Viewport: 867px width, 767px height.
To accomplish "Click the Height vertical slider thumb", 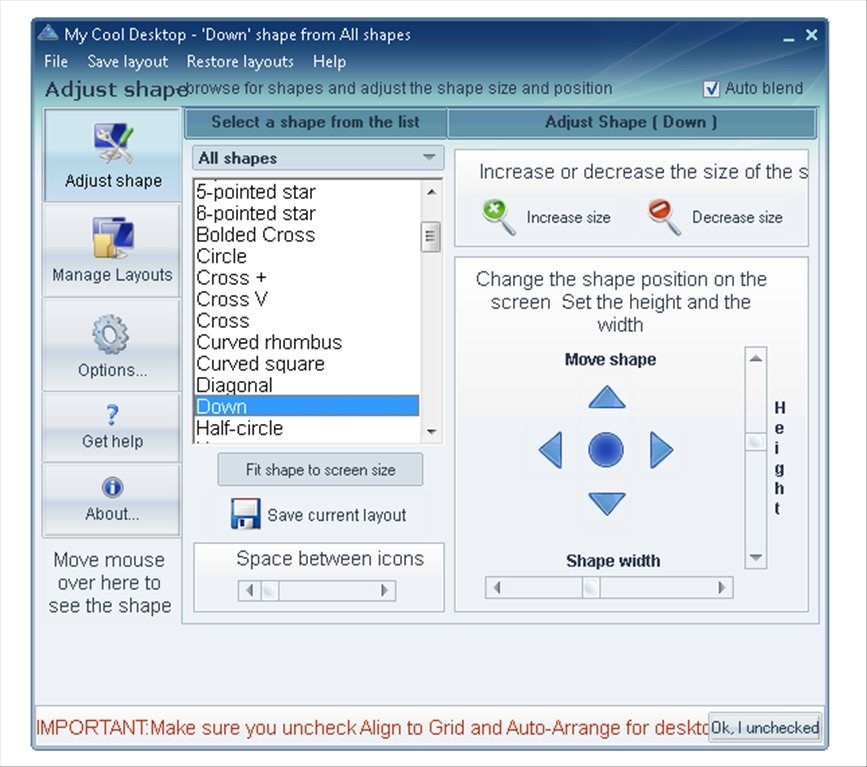I will coord(755,441).
